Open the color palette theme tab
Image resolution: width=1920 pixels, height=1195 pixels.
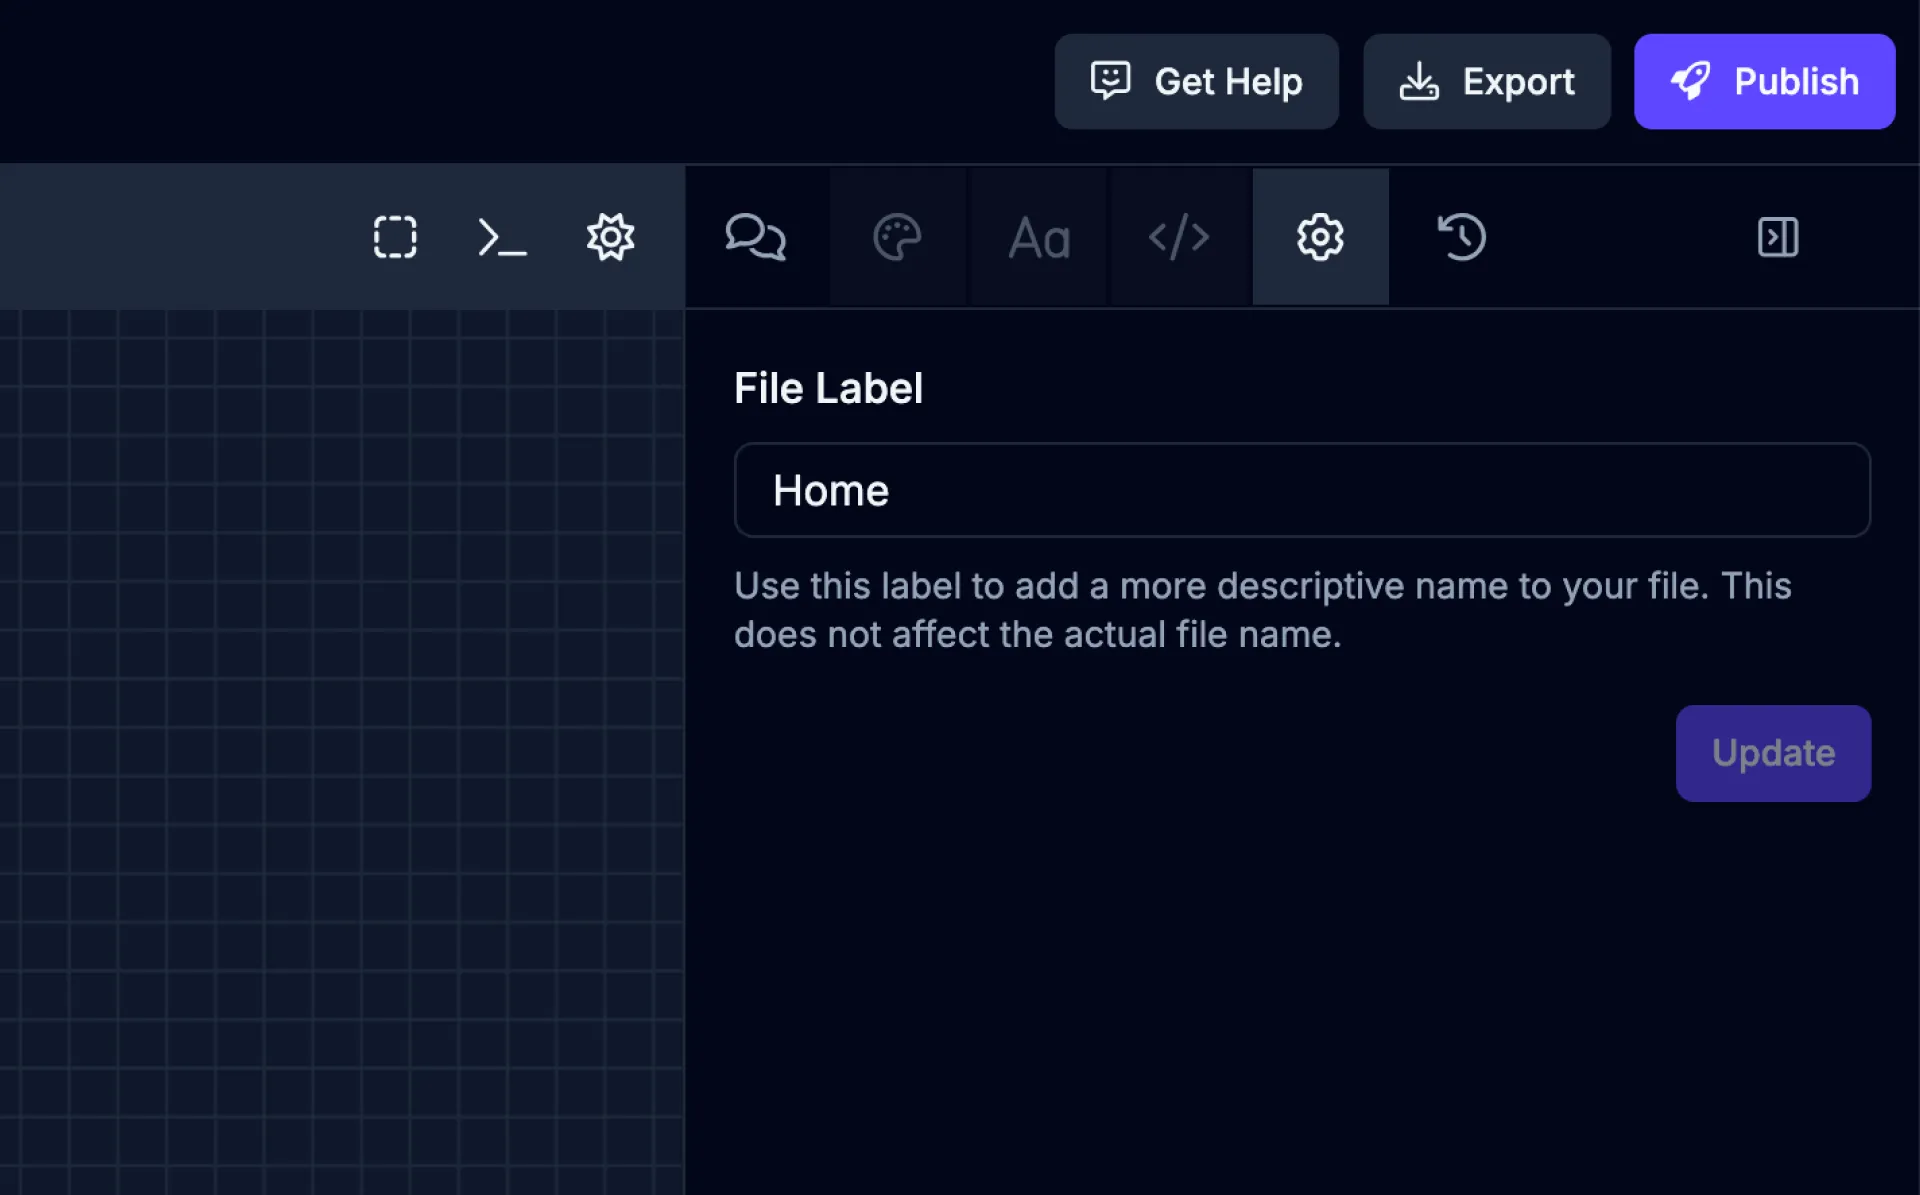pyautogui.click(x=897, y=237)
